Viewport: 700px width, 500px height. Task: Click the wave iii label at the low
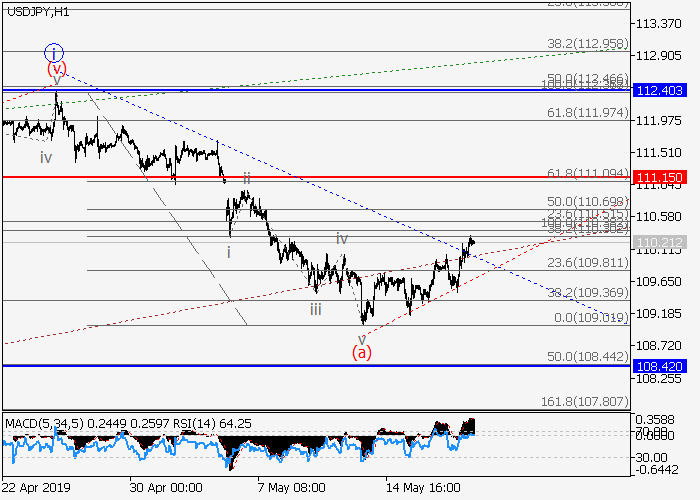tap(315, 310)
